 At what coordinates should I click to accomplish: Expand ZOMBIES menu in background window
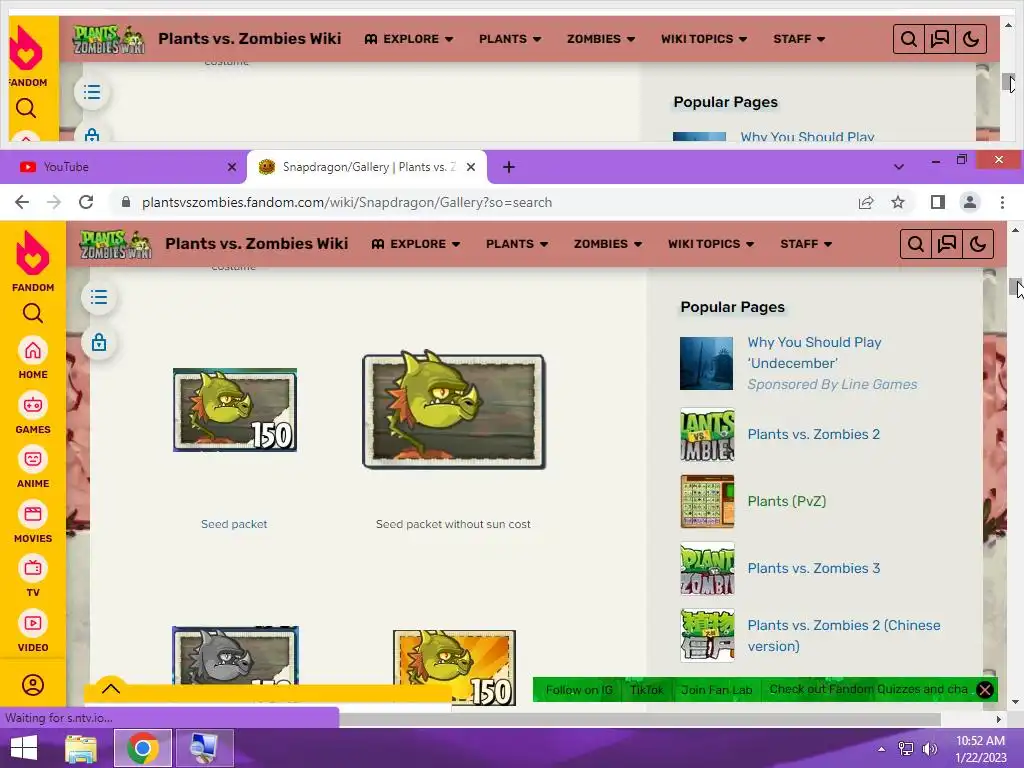601,39
